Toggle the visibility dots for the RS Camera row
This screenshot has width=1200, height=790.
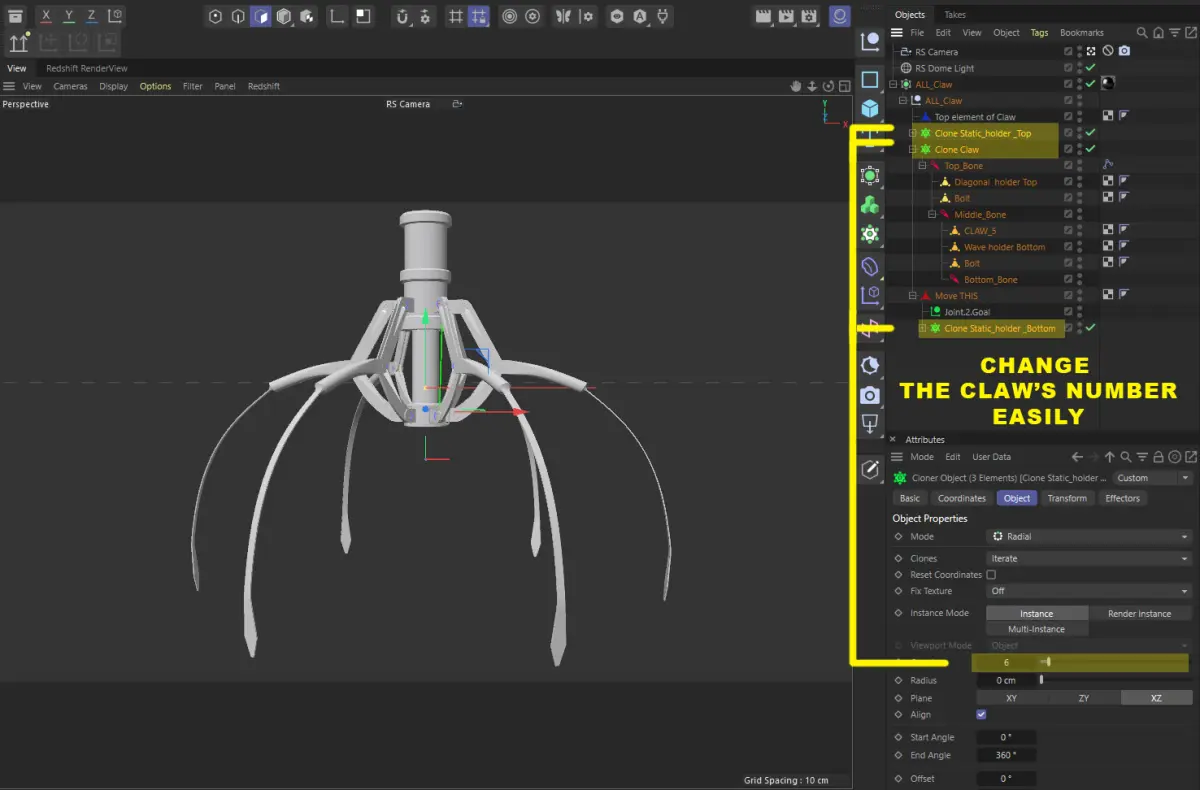click(1079, 51)
